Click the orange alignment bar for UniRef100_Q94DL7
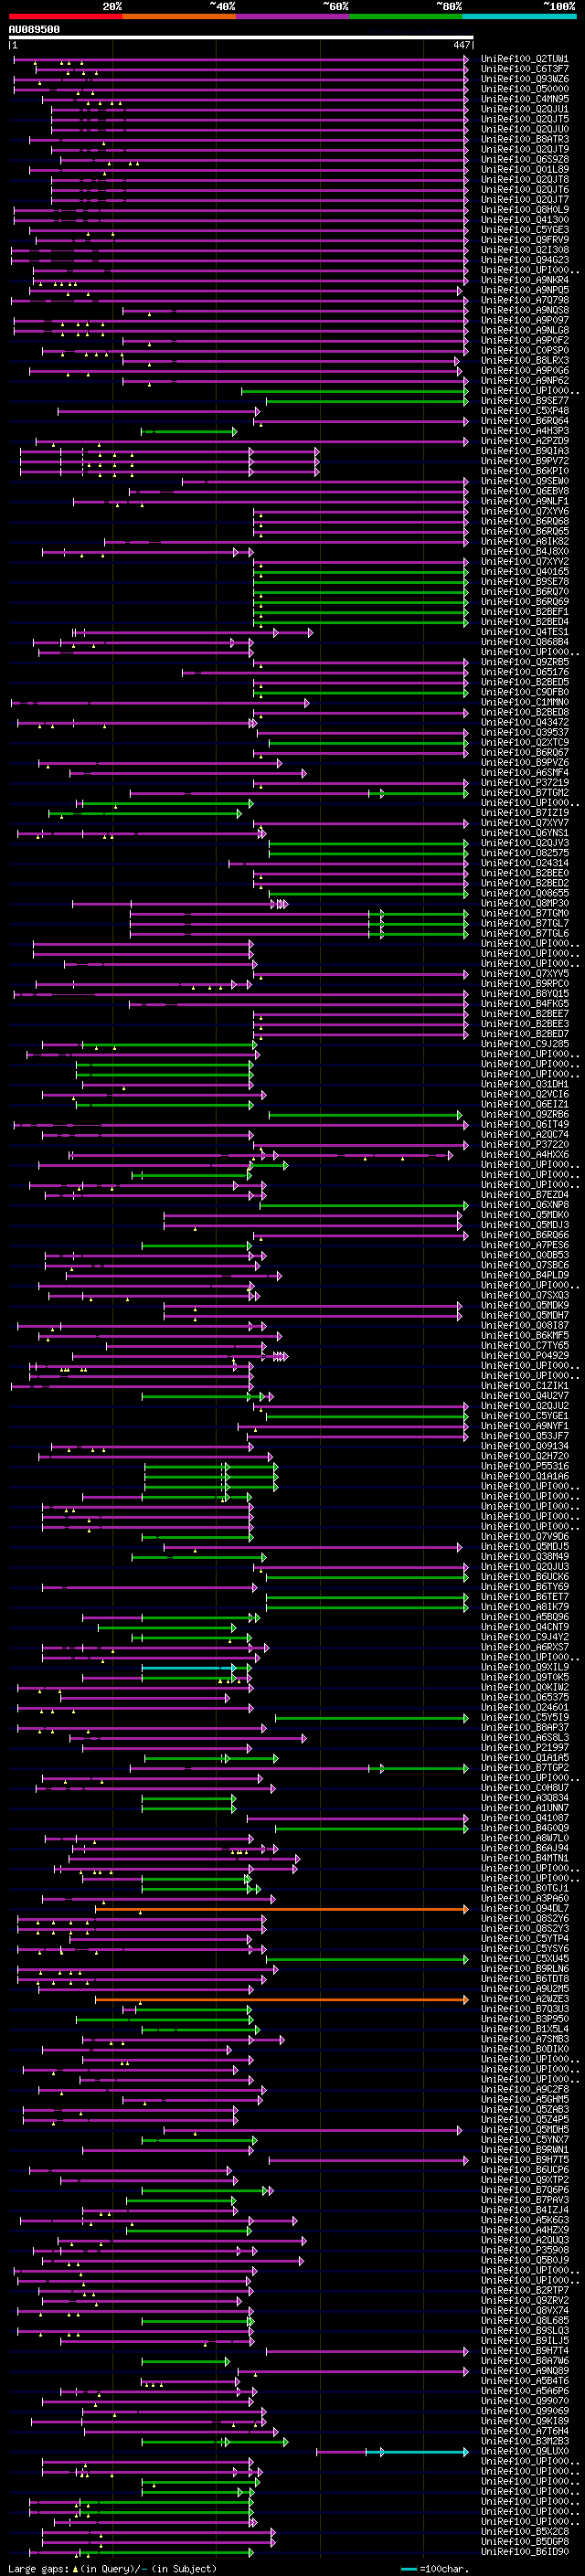 [x=281, y=1909]
